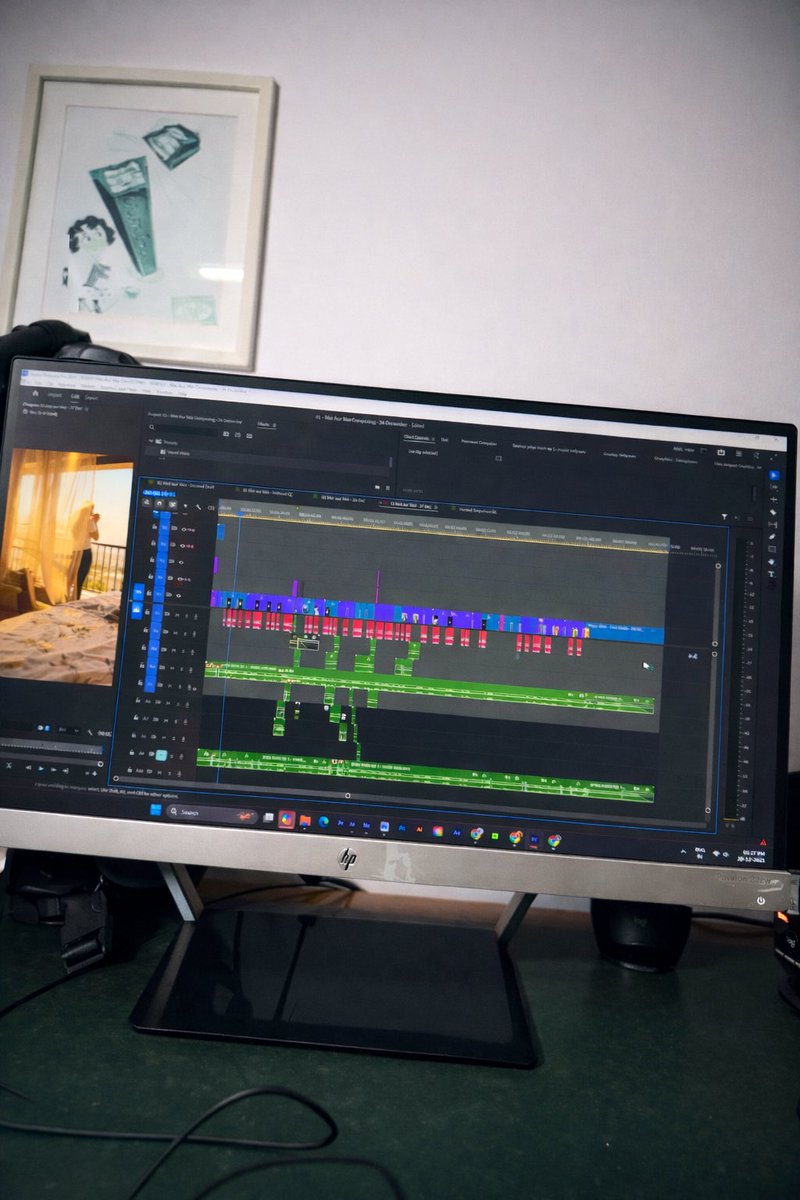Add a marker from the timeline header
The height and width of the screenshot is (1200, 800).
pyautogui.click(x=185, y=506)
